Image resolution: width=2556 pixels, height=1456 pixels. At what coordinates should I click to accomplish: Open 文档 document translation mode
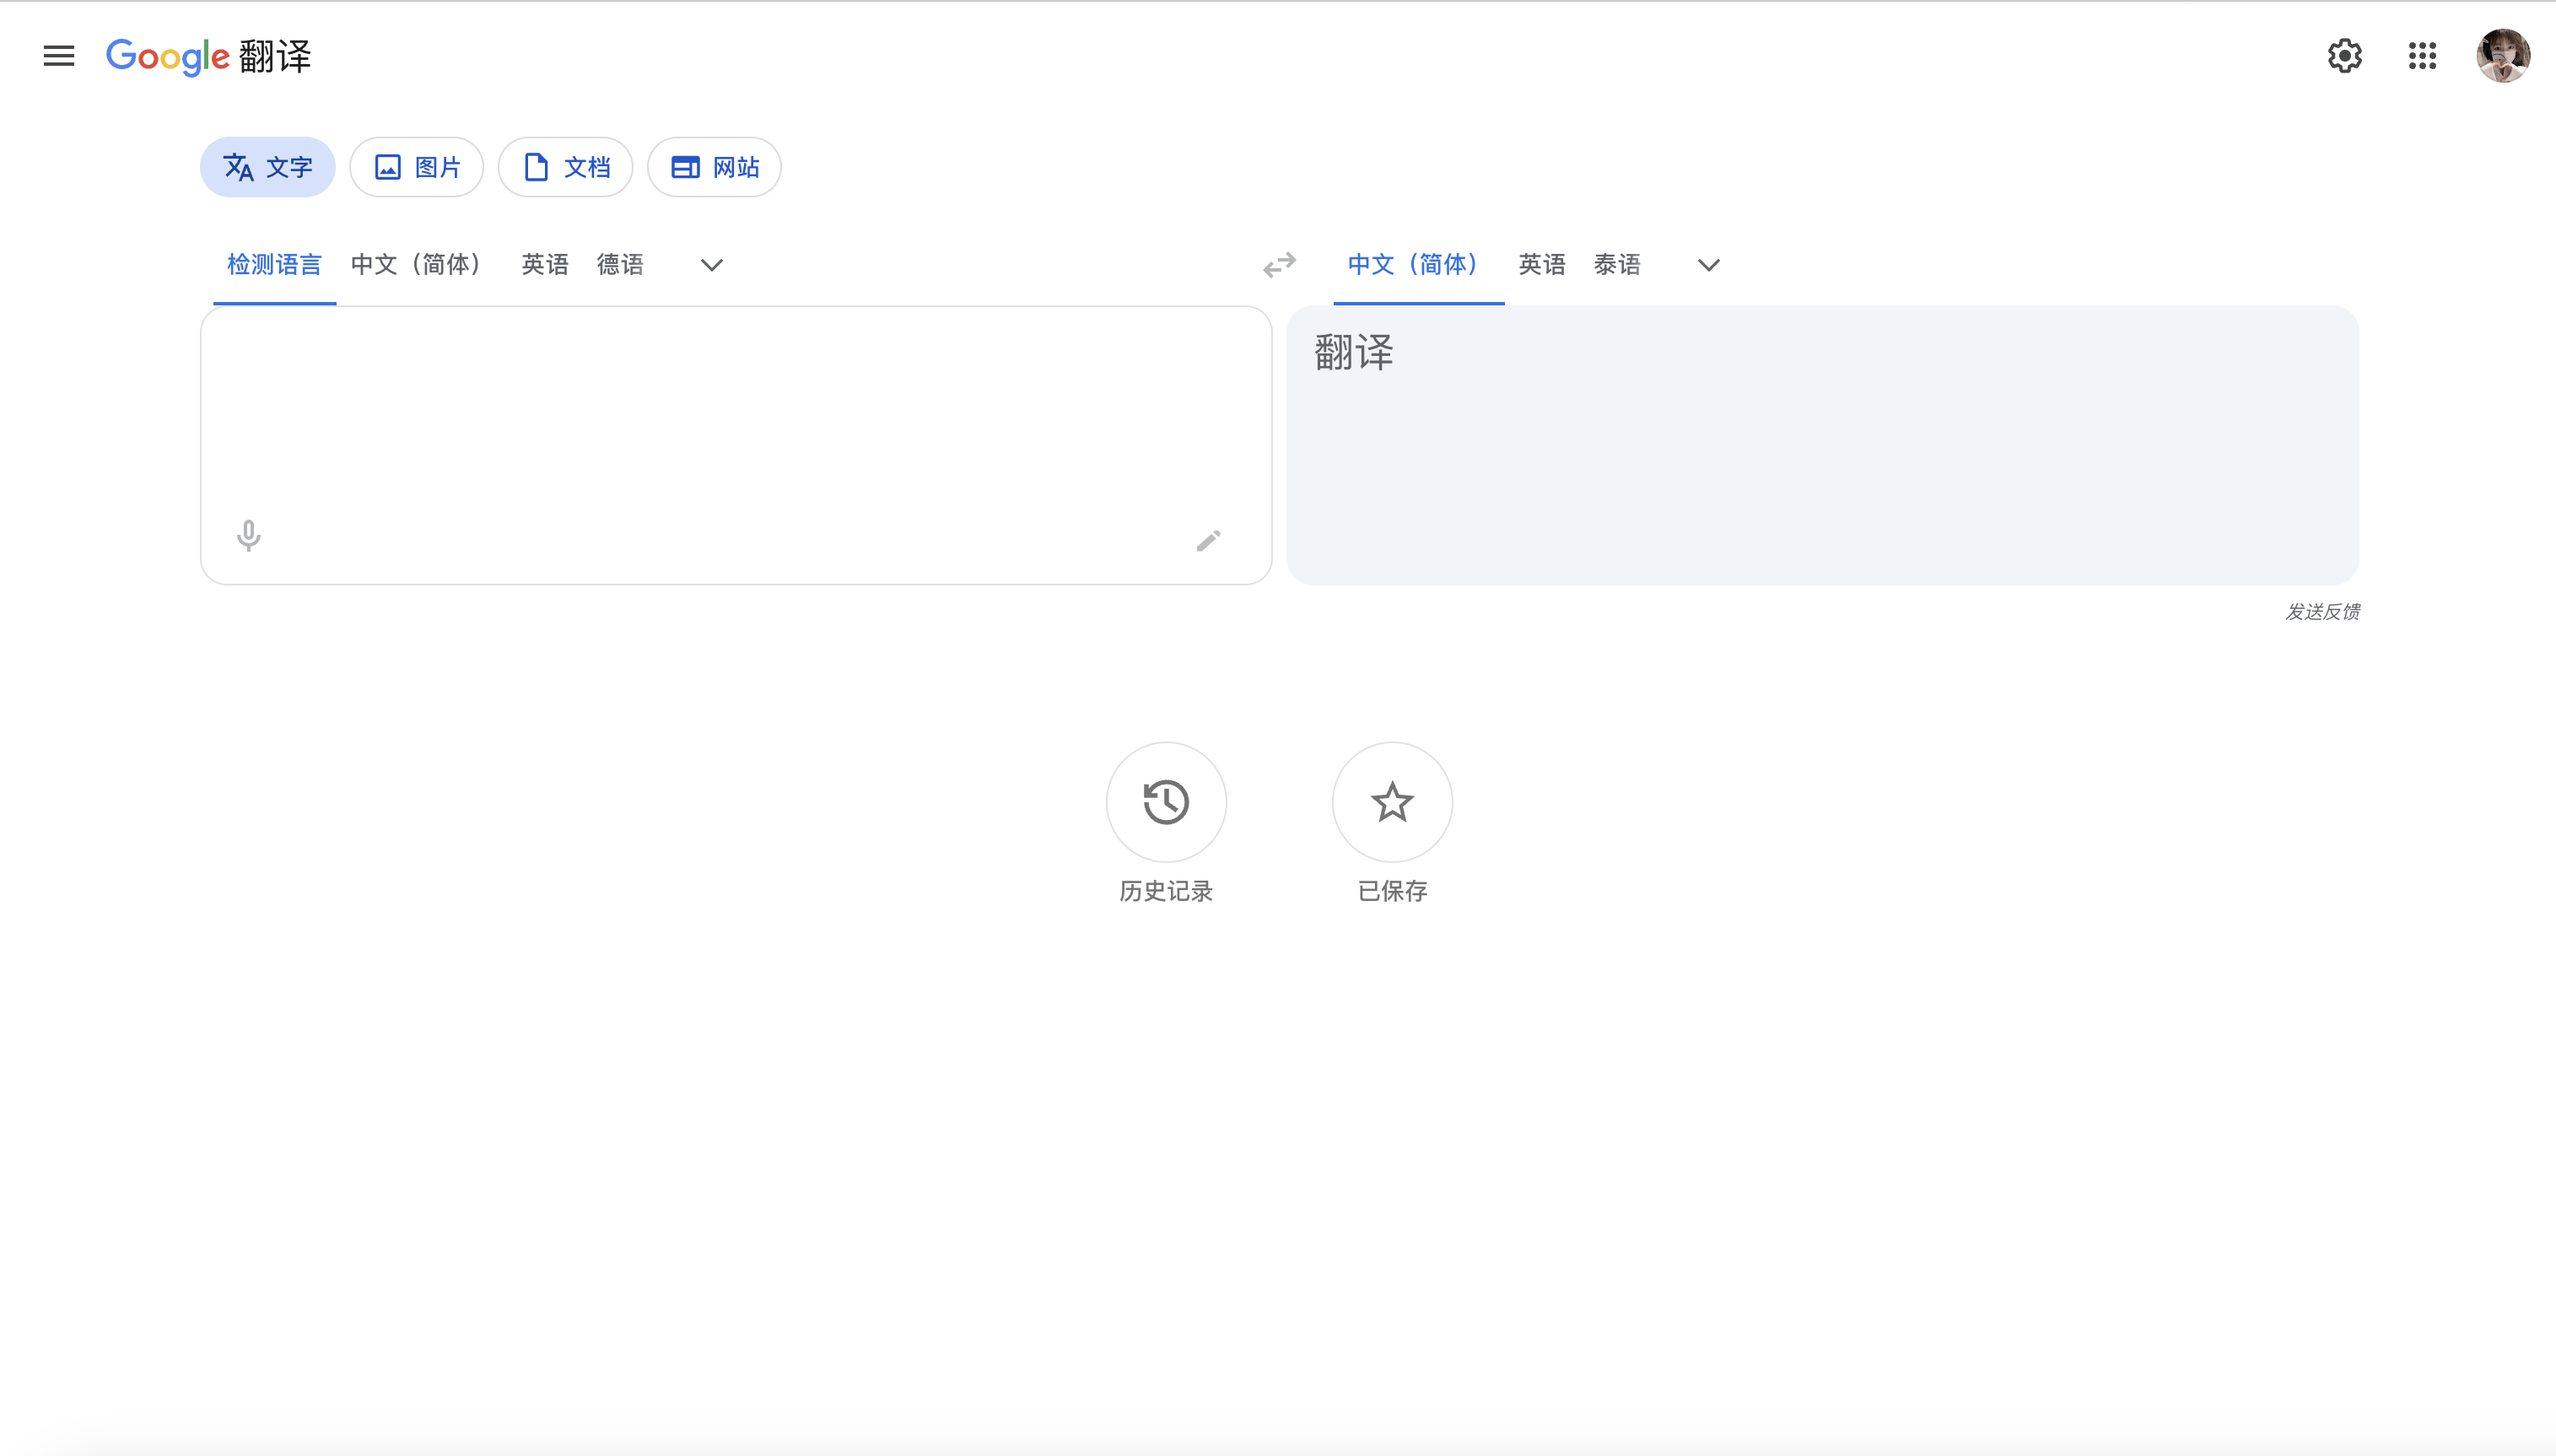click(x=565, y=167)
